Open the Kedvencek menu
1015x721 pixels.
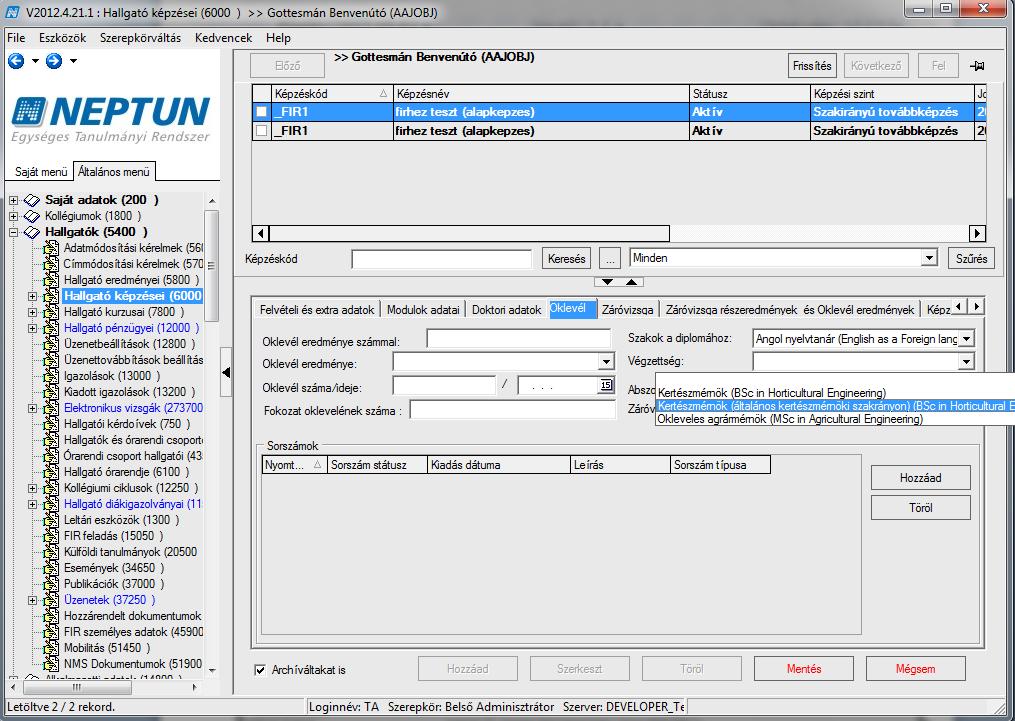point(223,38)
